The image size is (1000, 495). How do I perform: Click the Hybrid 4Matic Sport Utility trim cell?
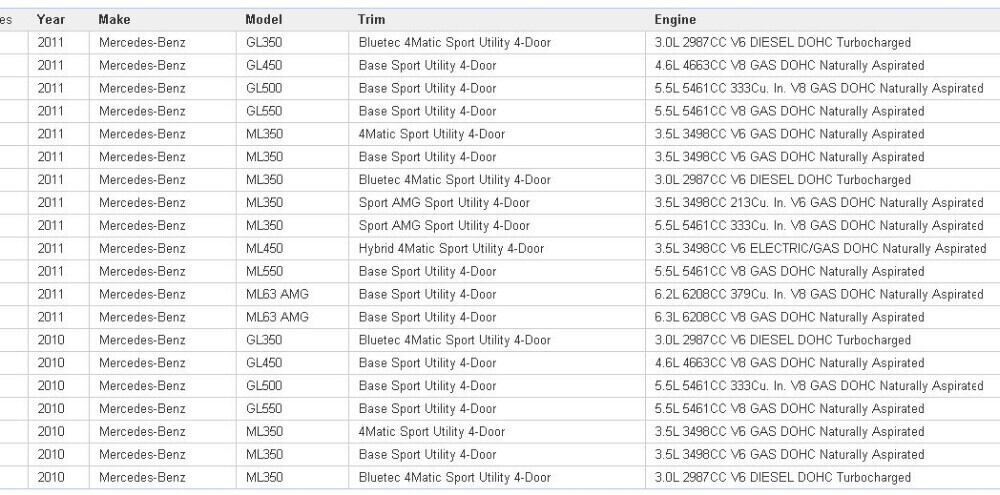(451, 249)
